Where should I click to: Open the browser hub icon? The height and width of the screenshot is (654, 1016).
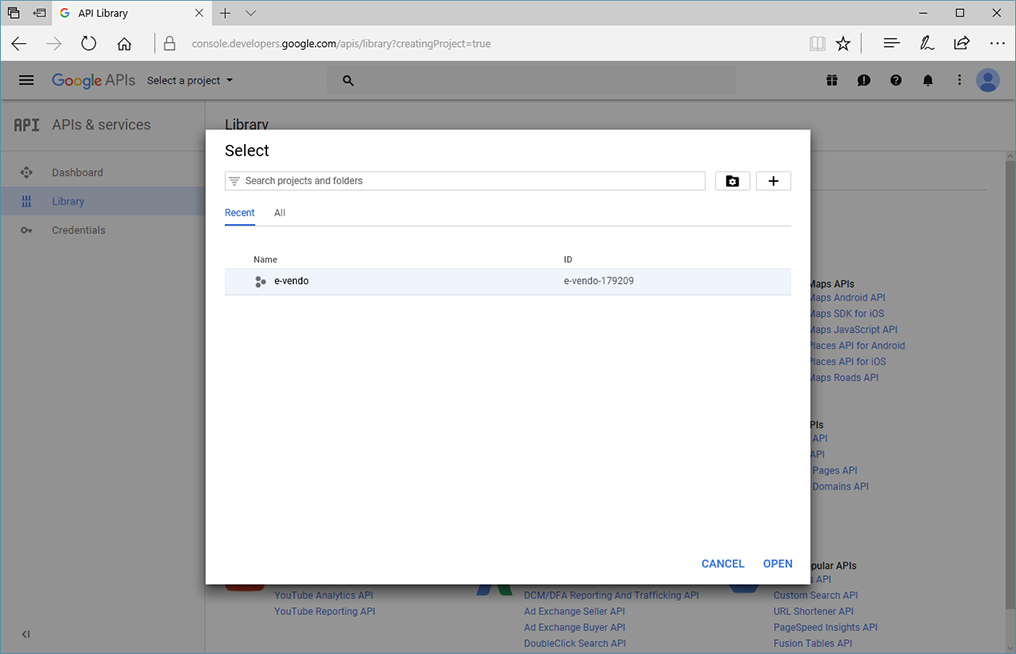click(892, 43)
